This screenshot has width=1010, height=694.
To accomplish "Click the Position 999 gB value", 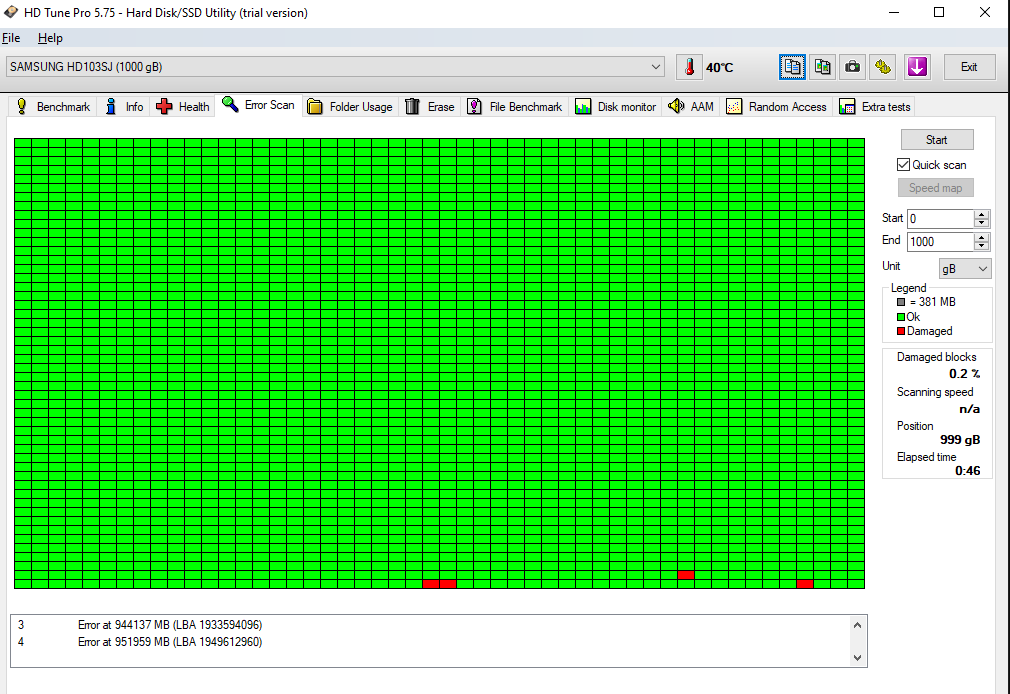I will (x=960, y=440).
